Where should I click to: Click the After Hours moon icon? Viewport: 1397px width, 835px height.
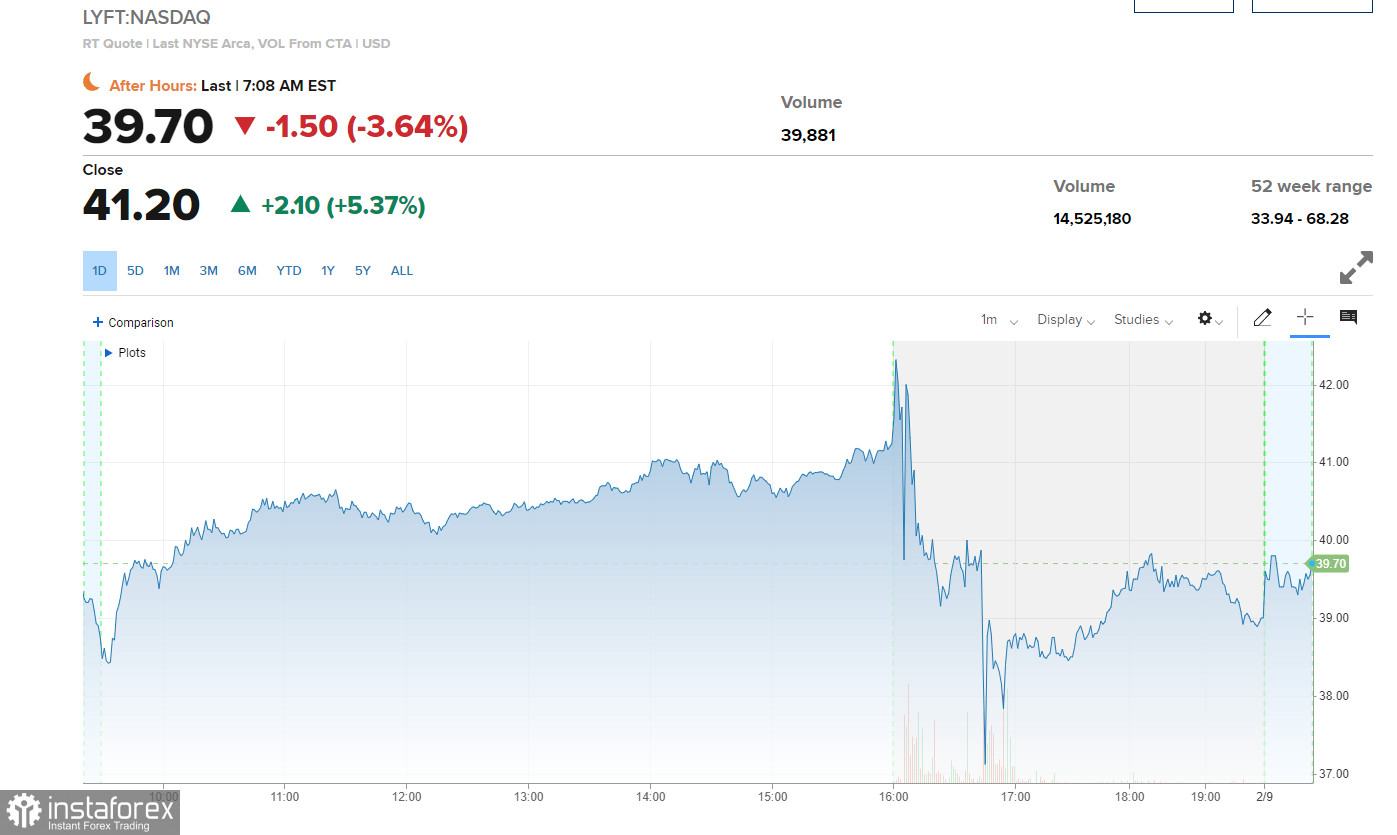tap(92, 83)
